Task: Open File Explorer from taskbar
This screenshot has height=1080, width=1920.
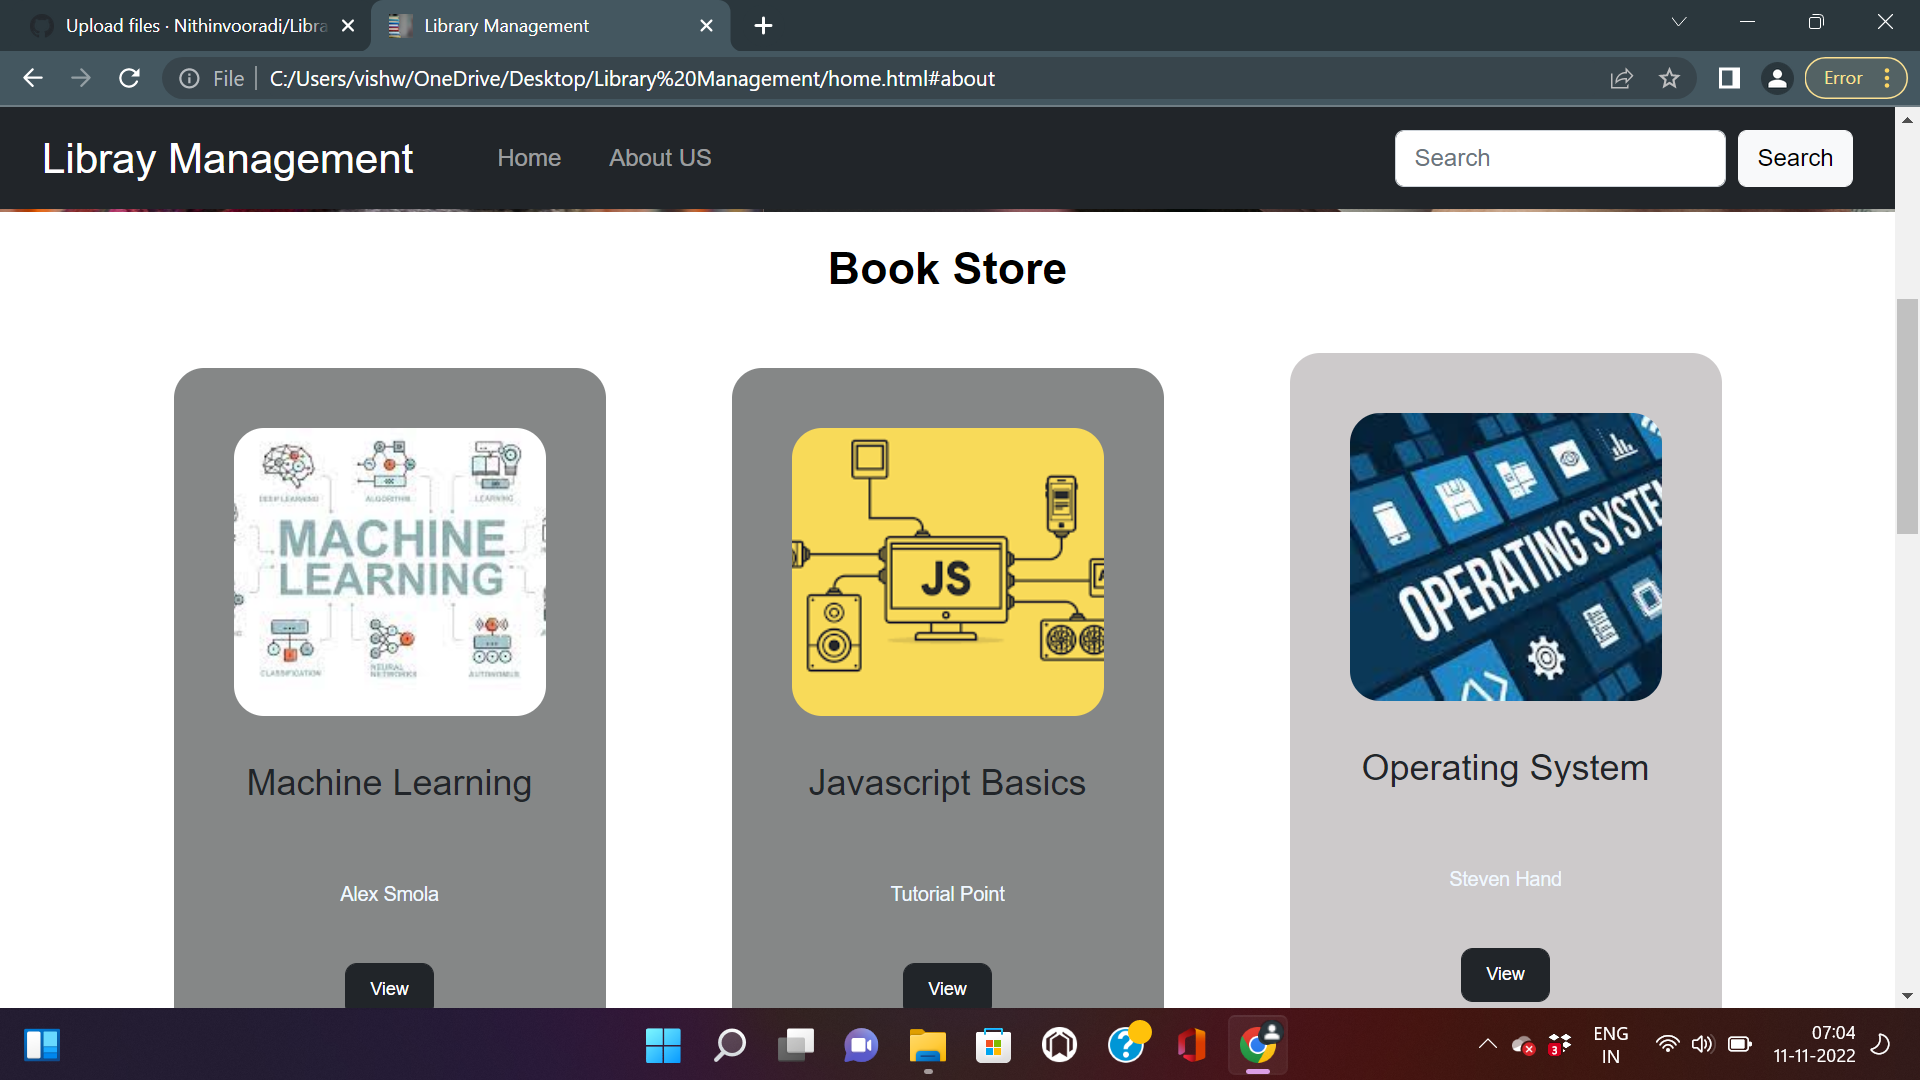Action: click(x=927, y=1045)
